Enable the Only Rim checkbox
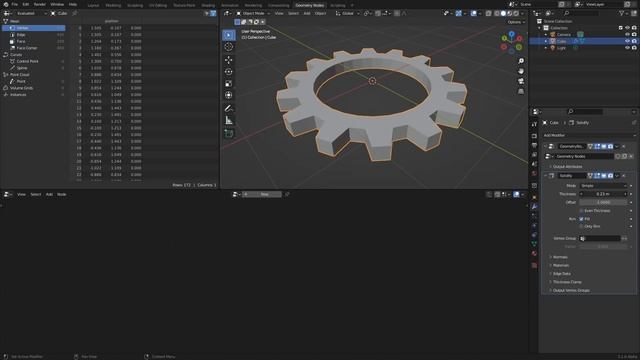Viewport: 640px width, 360px height. coord(581,226)
